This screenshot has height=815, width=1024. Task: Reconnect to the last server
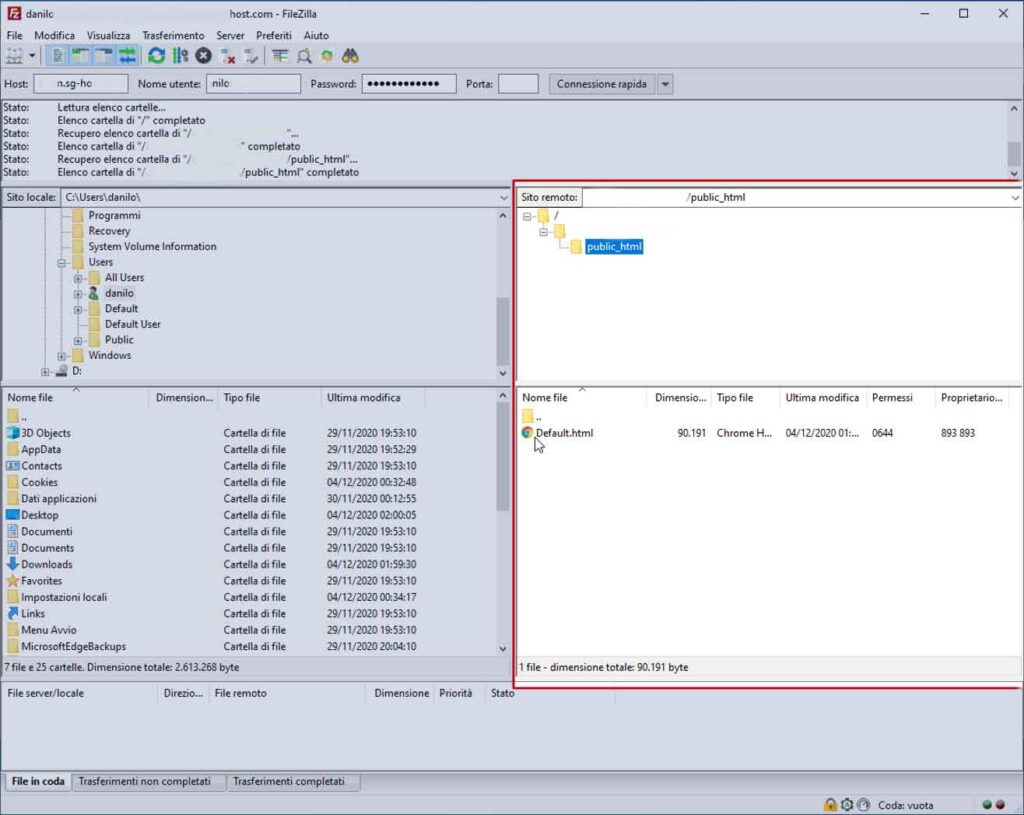[x=251, y=56]
